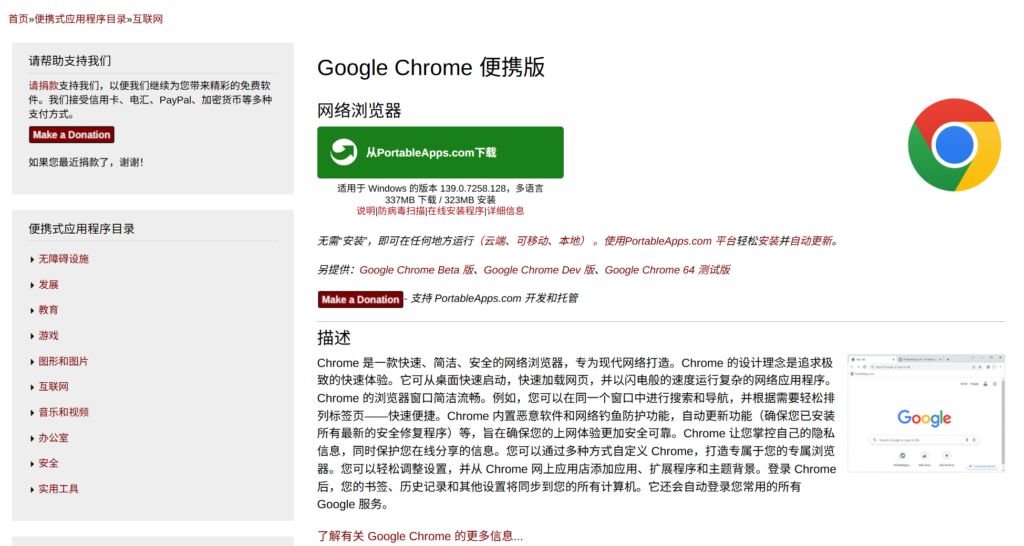
Task: Click the 如果您最近捐款了，谢谢! text
Action: pos(86,162)
